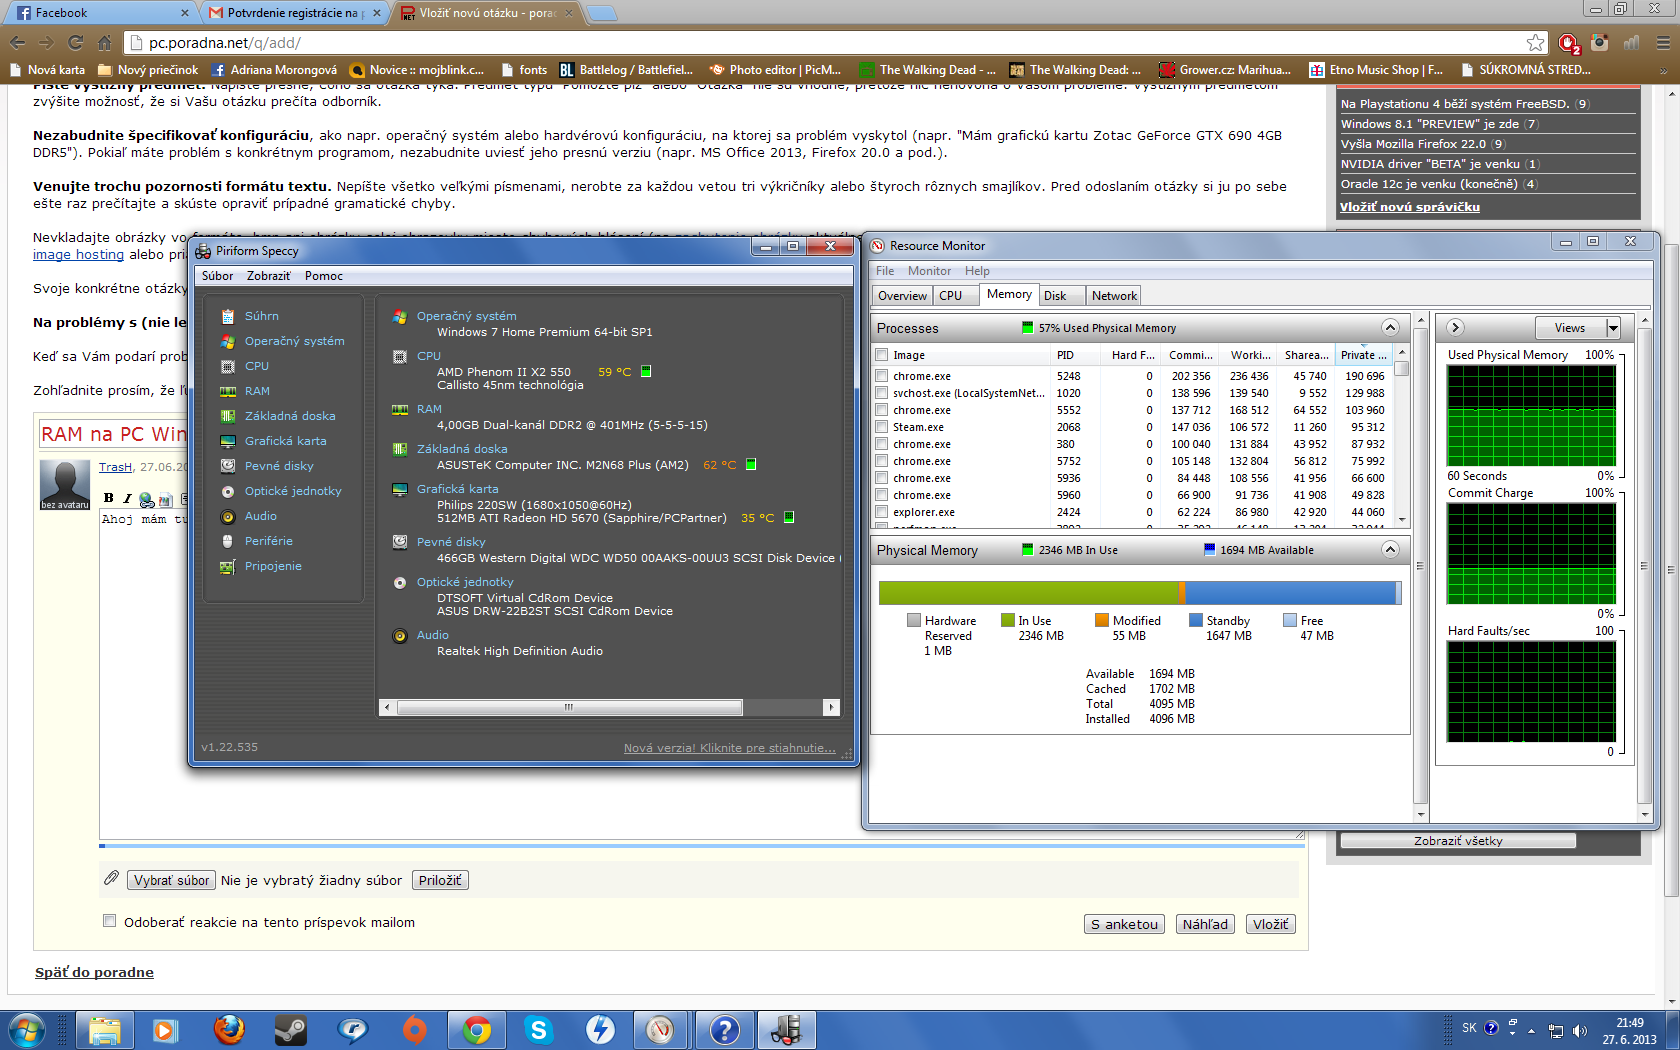Switch to Speccy via its taskbar icon
The height and width of the screenshot is (1050, 1680).
(x=787, y=1029)
